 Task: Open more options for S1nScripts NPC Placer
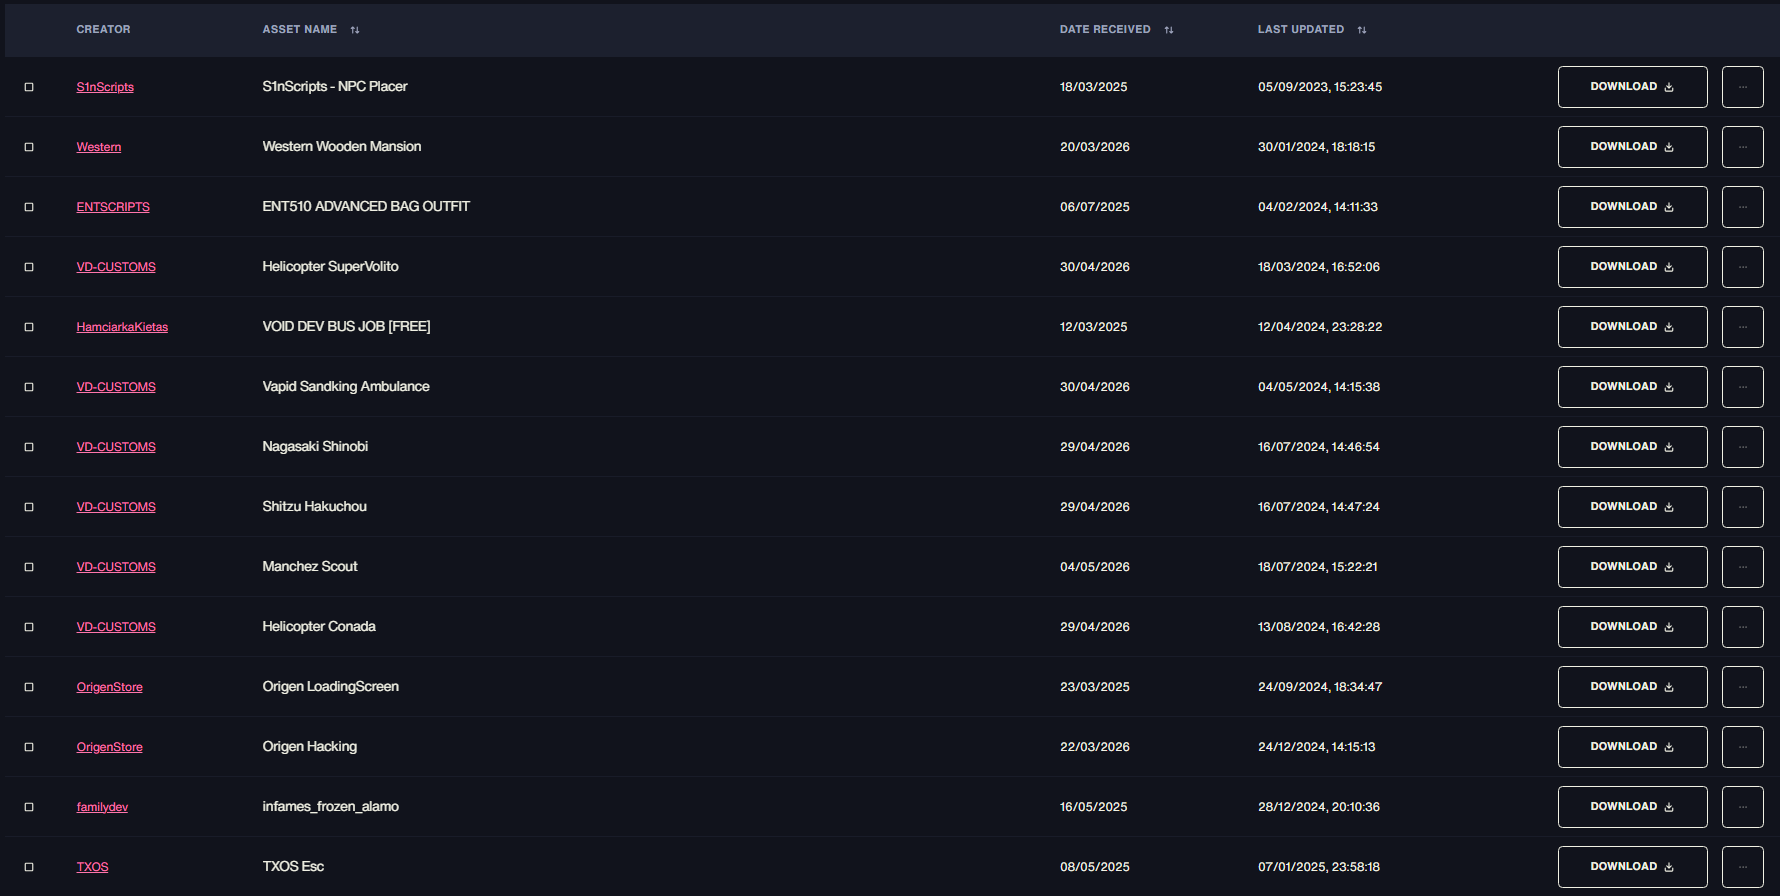(x=1742, y=87)
